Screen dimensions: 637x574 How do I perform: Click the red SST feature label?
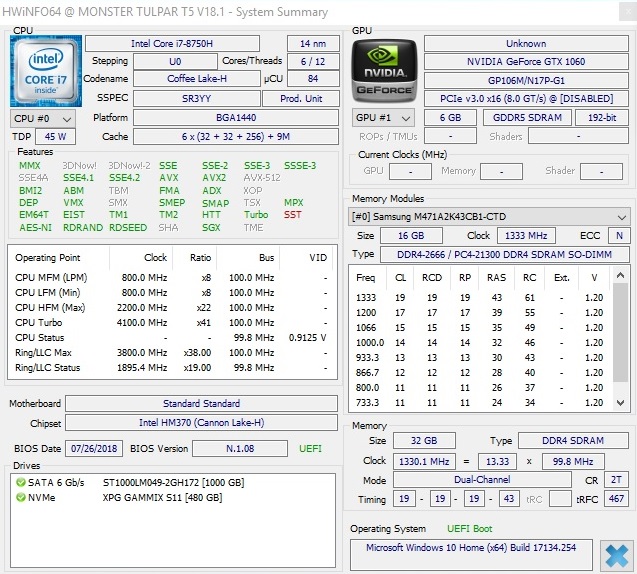click(292, 214)
